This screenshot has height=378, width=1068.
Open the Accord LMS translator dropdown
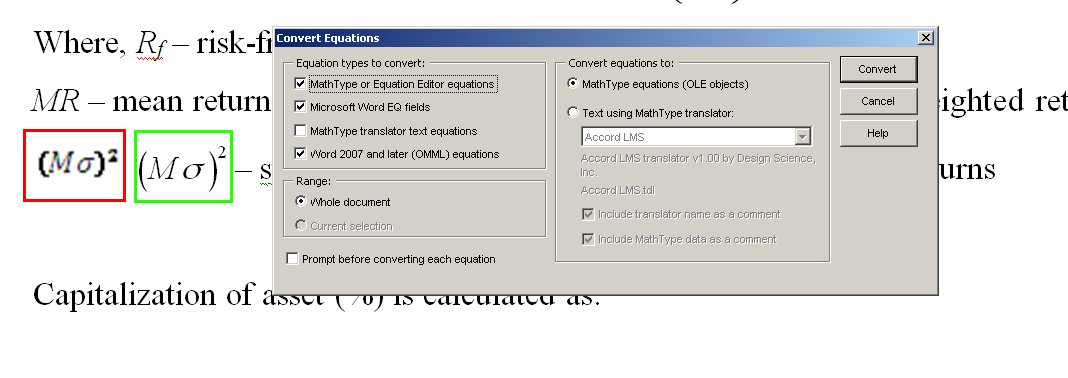click(x=696, y=137)
